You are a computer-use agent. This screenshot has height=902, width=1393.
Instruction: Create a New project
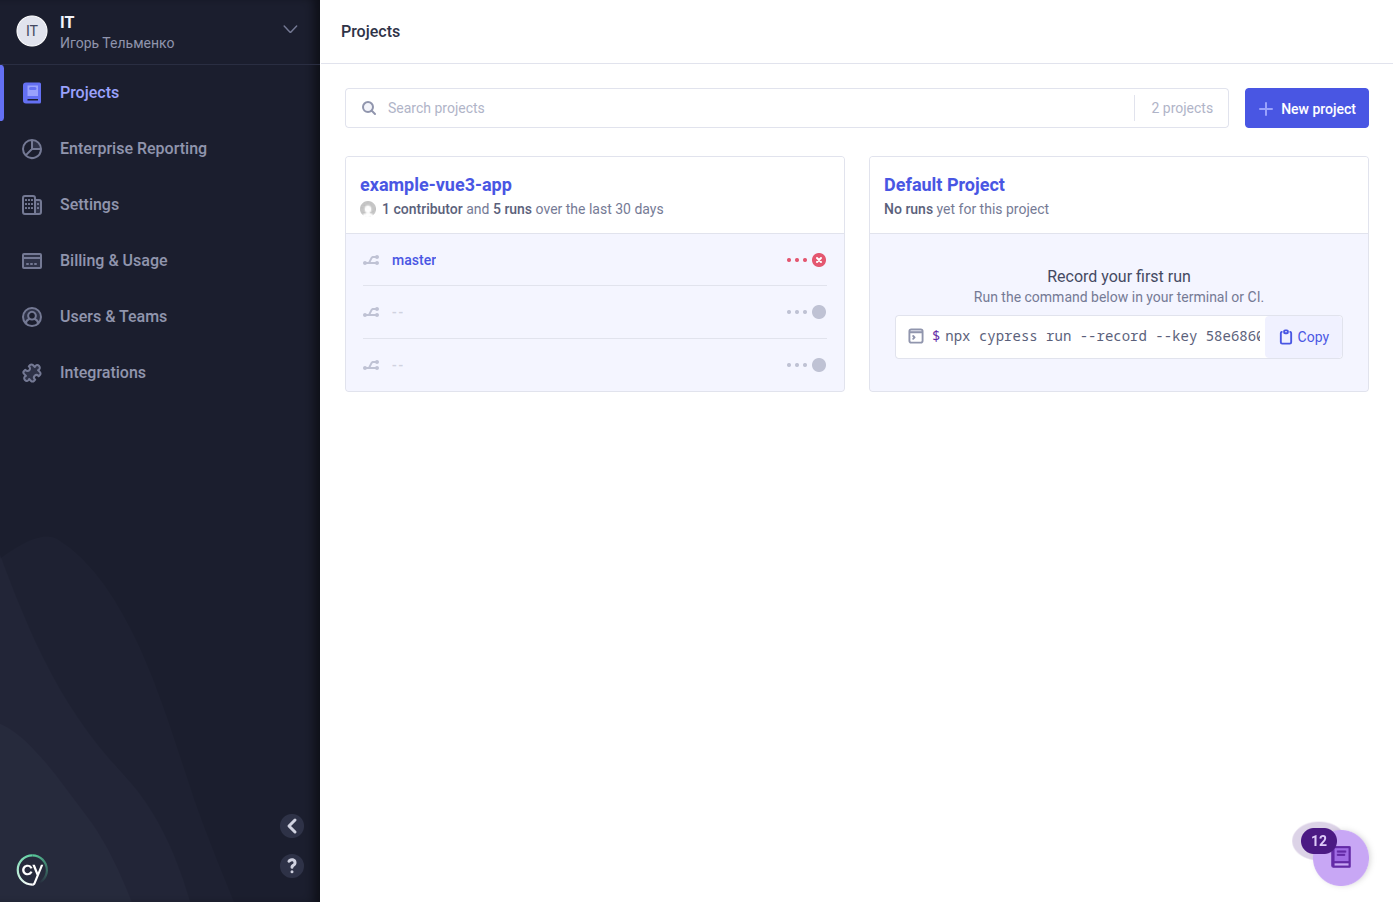(1306, 108)
